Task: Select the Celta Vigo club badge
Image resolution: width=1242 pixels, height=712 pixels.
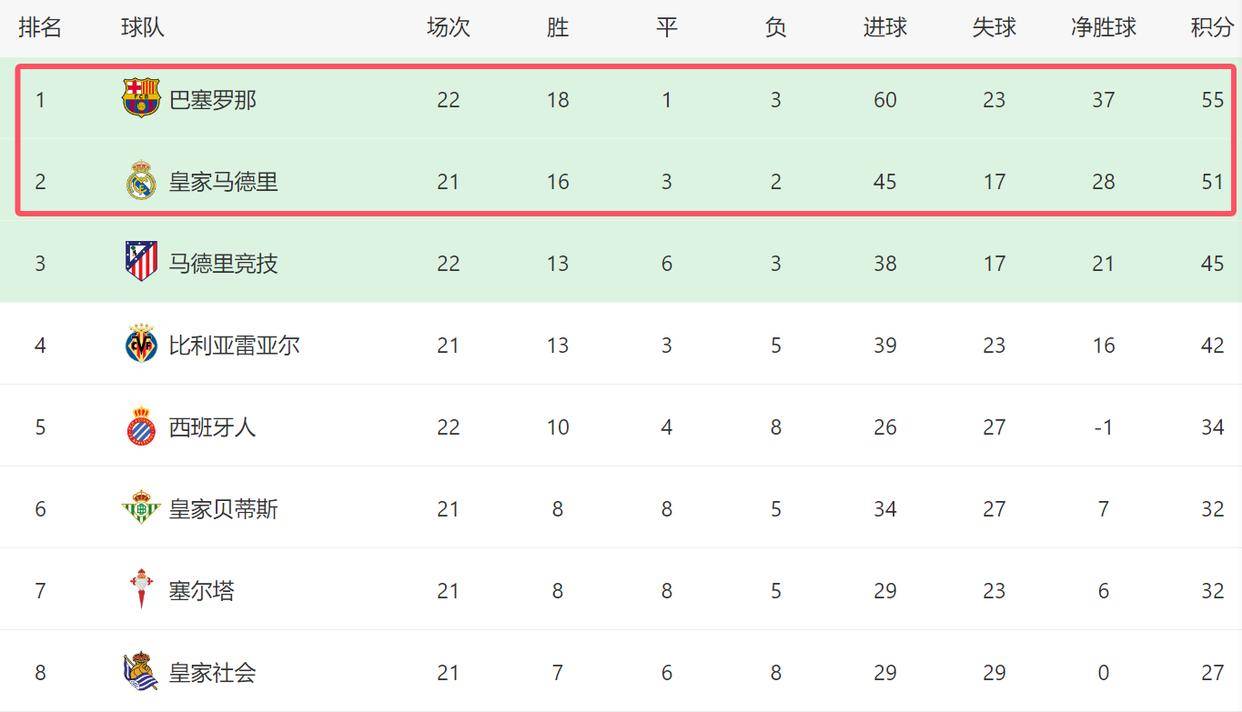Action: tap(141, 589)
